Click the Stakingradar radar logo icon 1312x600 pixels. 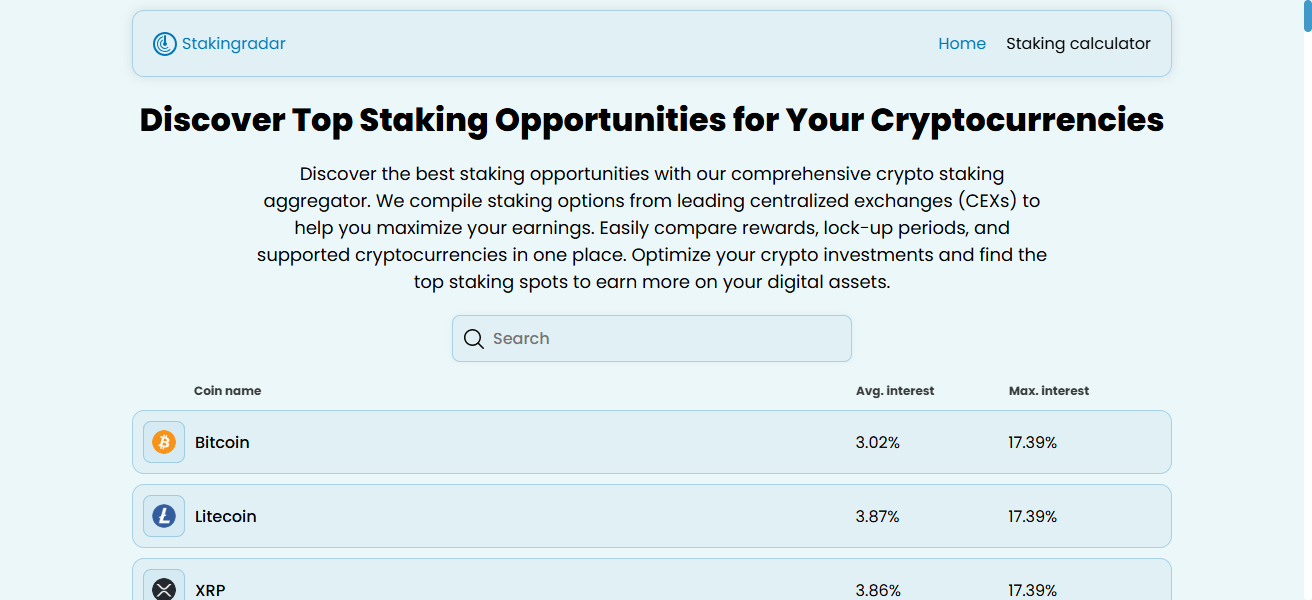(x=164, y=44)
